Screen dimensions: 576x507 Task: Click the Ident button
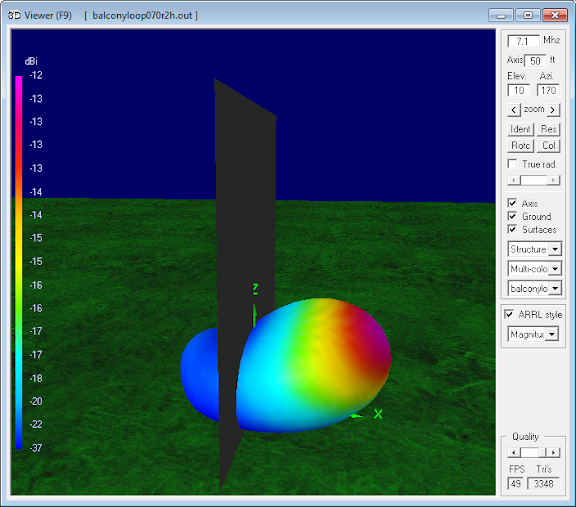520,129
